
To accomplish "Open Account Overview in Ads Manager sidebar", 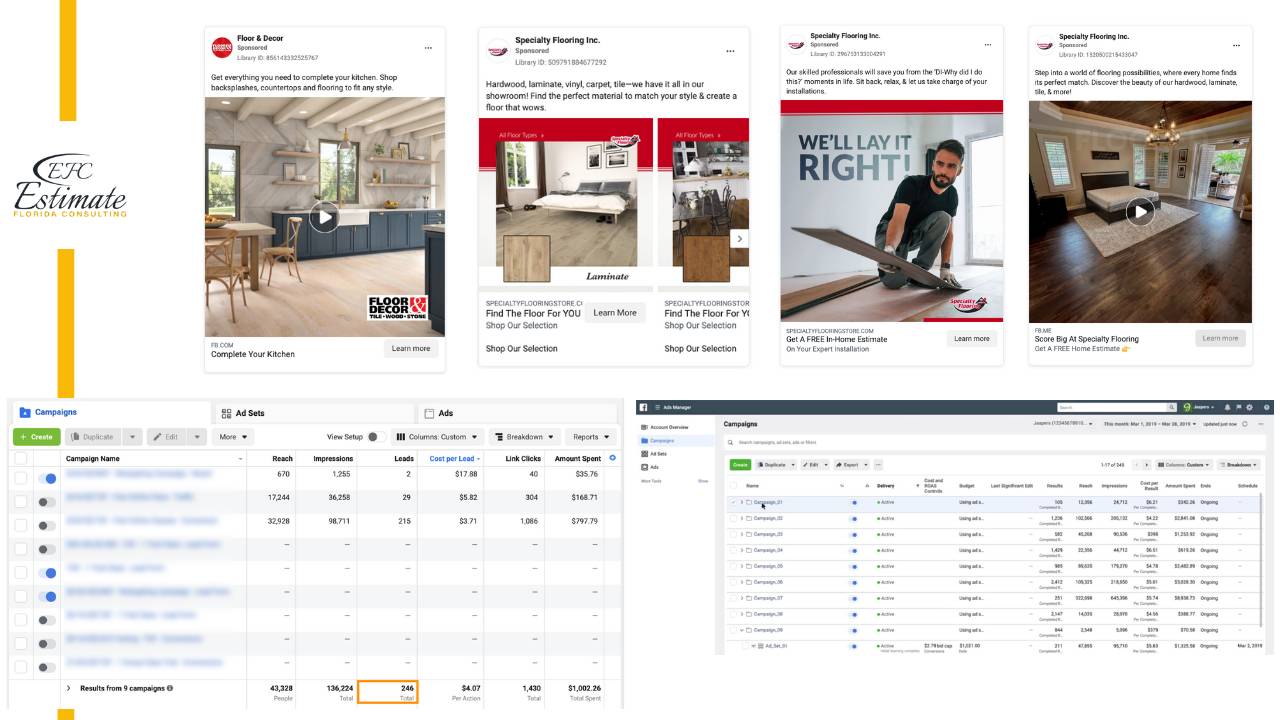I will pyautogui.click(x=670, y=427).
